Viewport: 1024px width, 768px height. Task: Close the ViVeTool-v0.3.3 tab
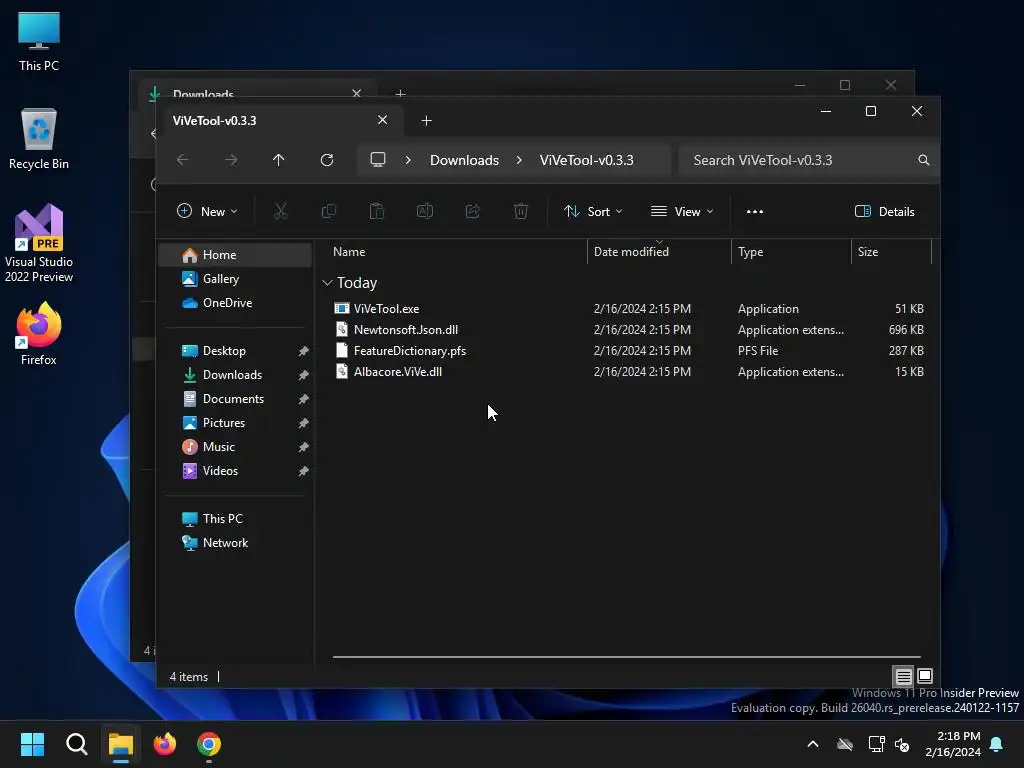[x=382, y=120]
